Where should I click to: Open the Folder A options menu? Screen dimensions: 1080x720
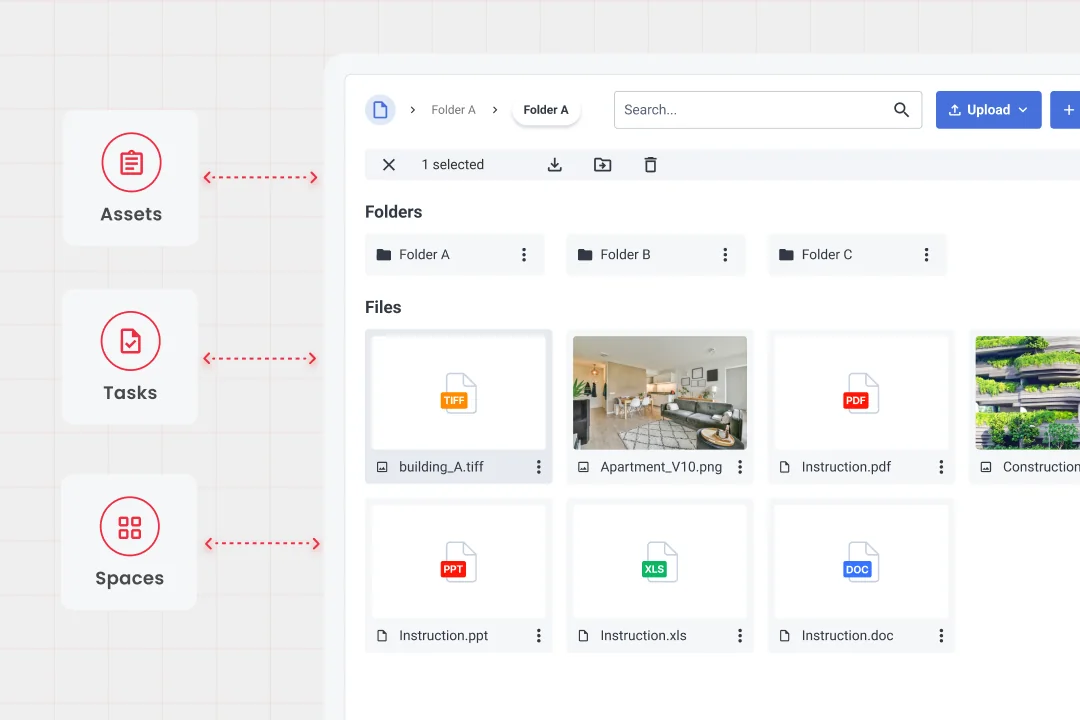(524, 255)
